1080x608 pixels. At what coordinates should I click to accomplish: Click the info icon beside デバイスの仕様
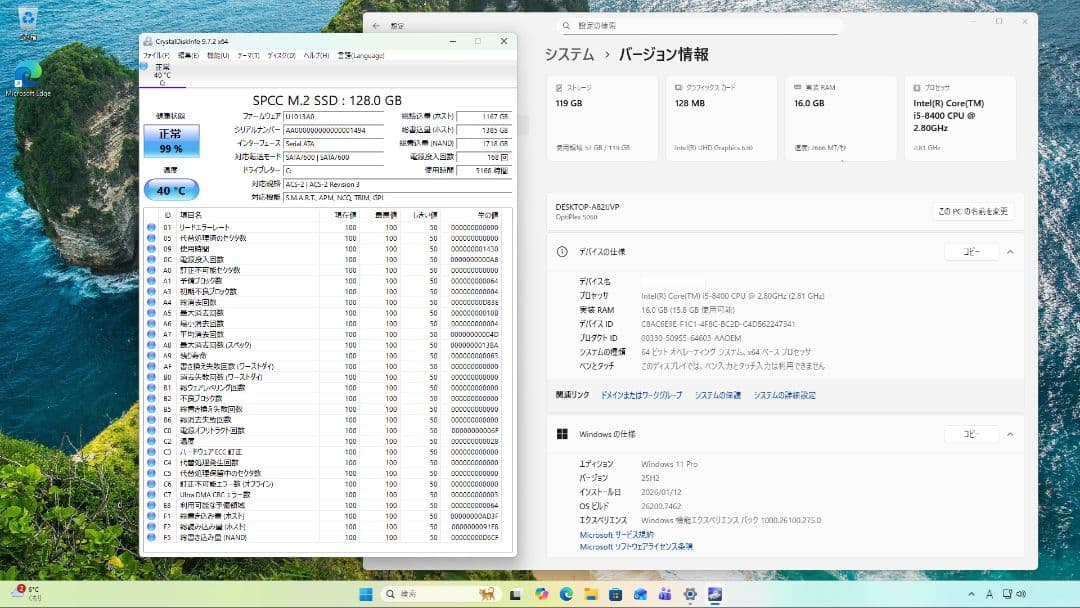562,252
